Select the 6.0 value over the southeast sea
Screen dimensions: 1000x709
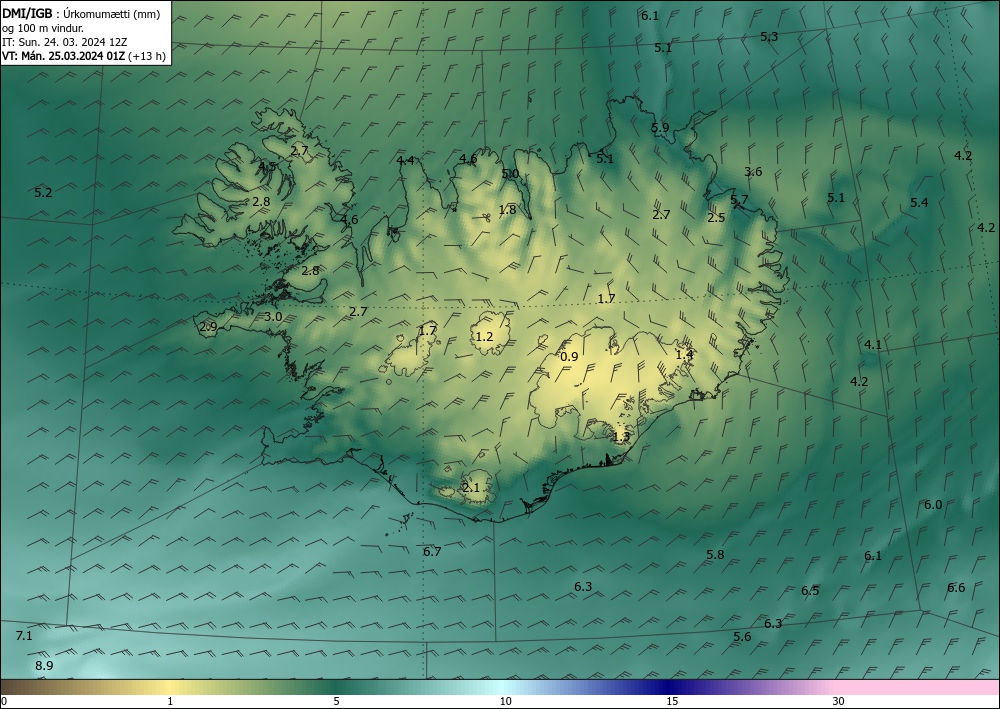click(x=933, y=504)
